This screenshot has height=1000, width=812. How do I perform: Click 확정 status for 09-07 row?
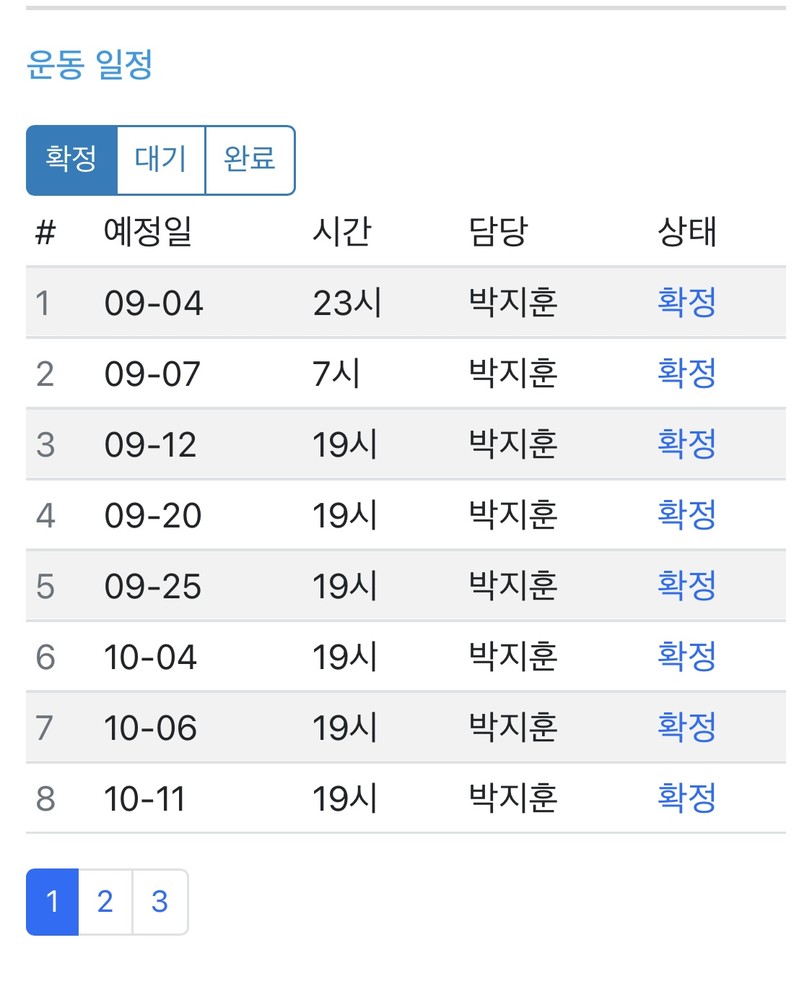coord(687,373)
